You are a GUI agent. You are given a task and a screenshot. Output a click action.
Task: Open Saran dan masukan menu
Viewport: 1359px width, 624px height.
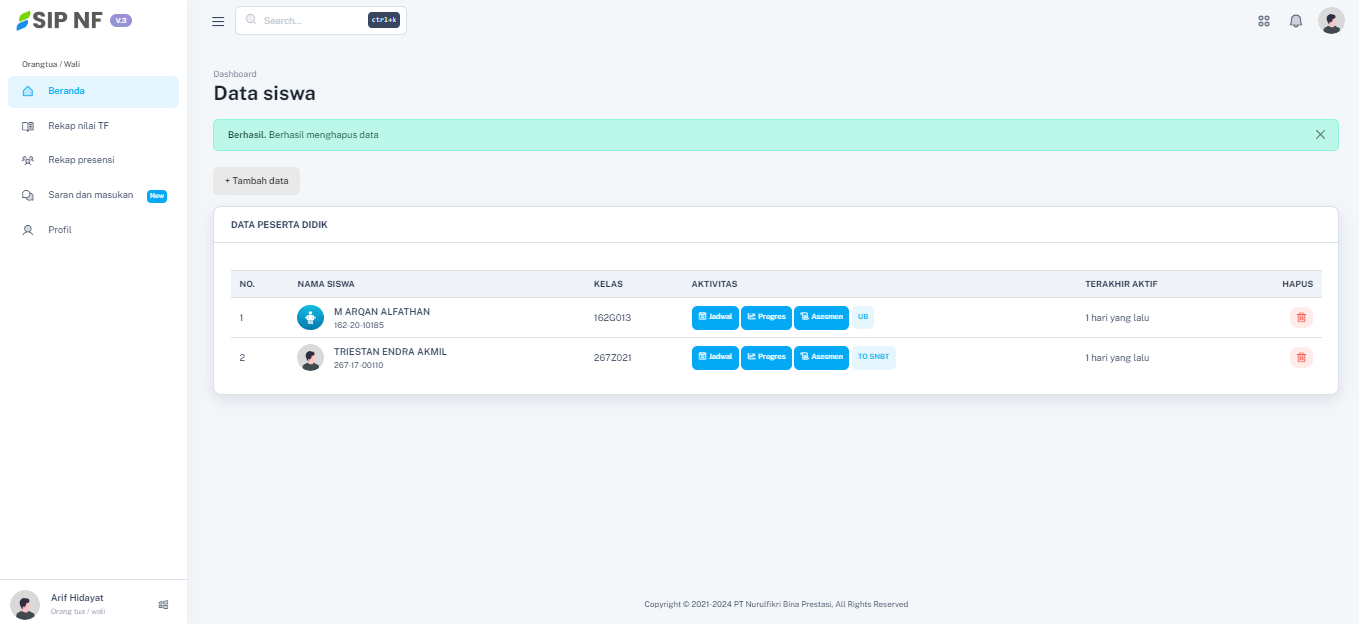coord(90,195)
